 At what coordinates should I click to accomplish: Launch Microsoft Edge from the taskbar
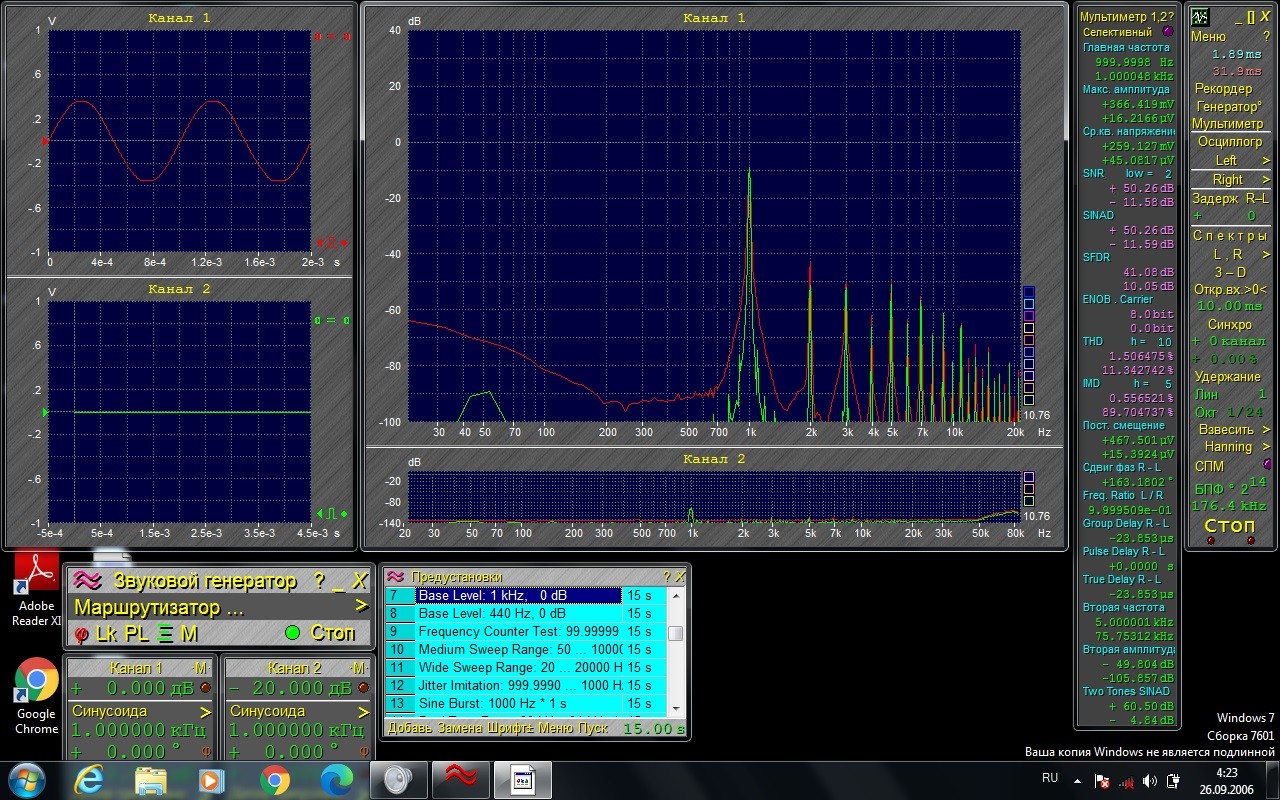[x=337, y=779]
